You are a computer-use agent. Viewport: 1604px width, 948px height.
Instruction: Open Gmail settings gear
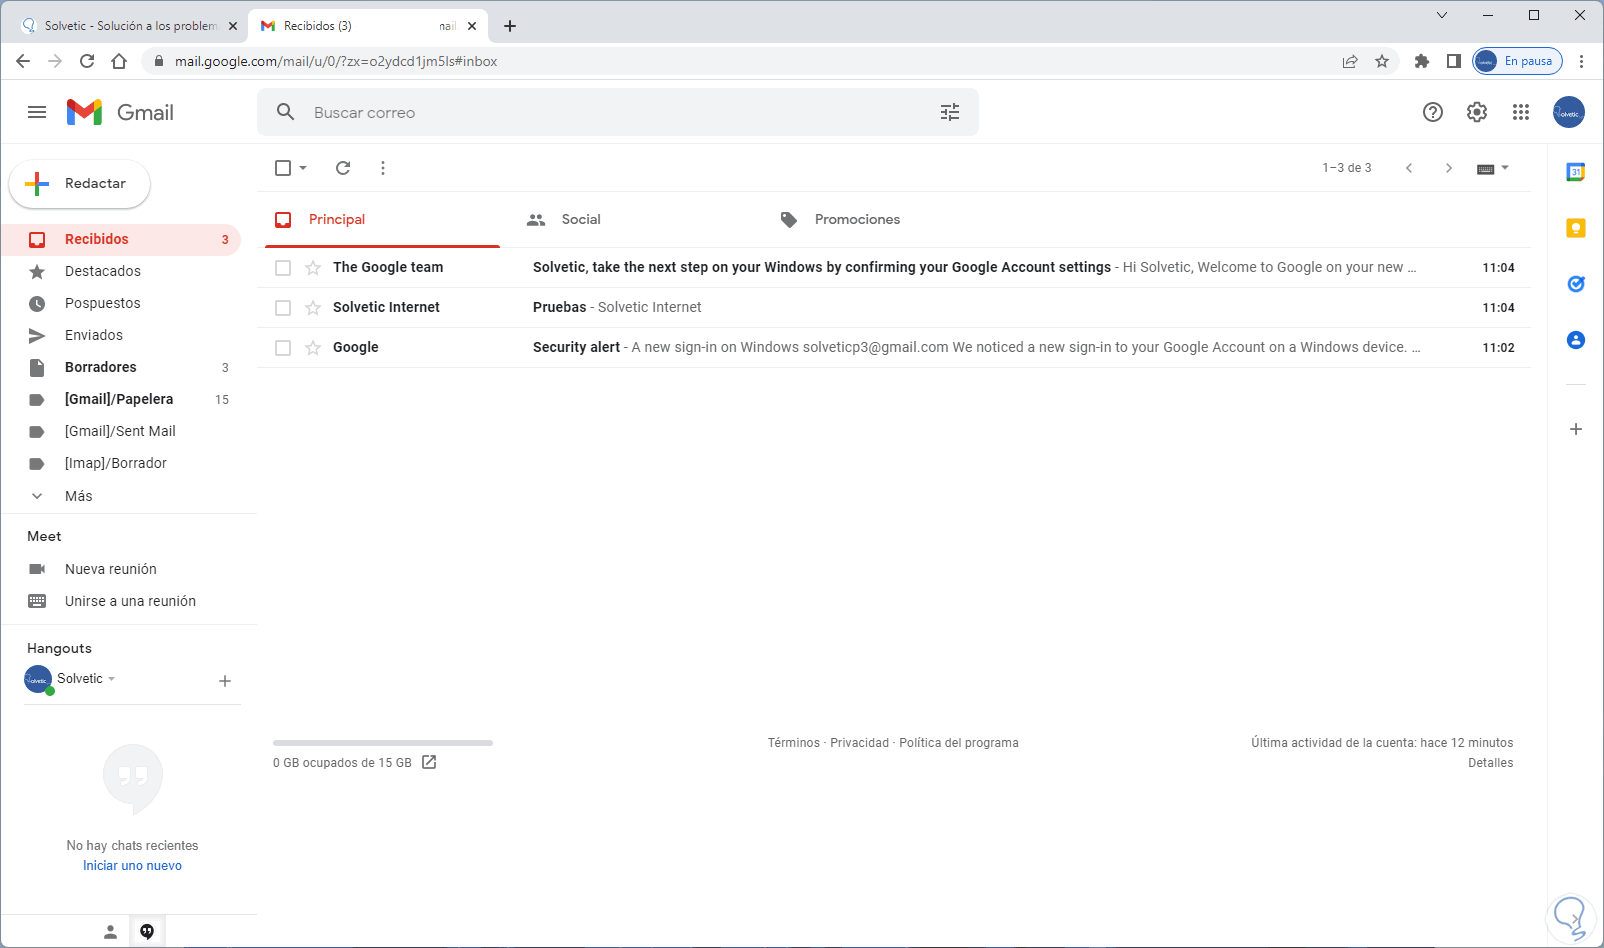point(1477,112)
